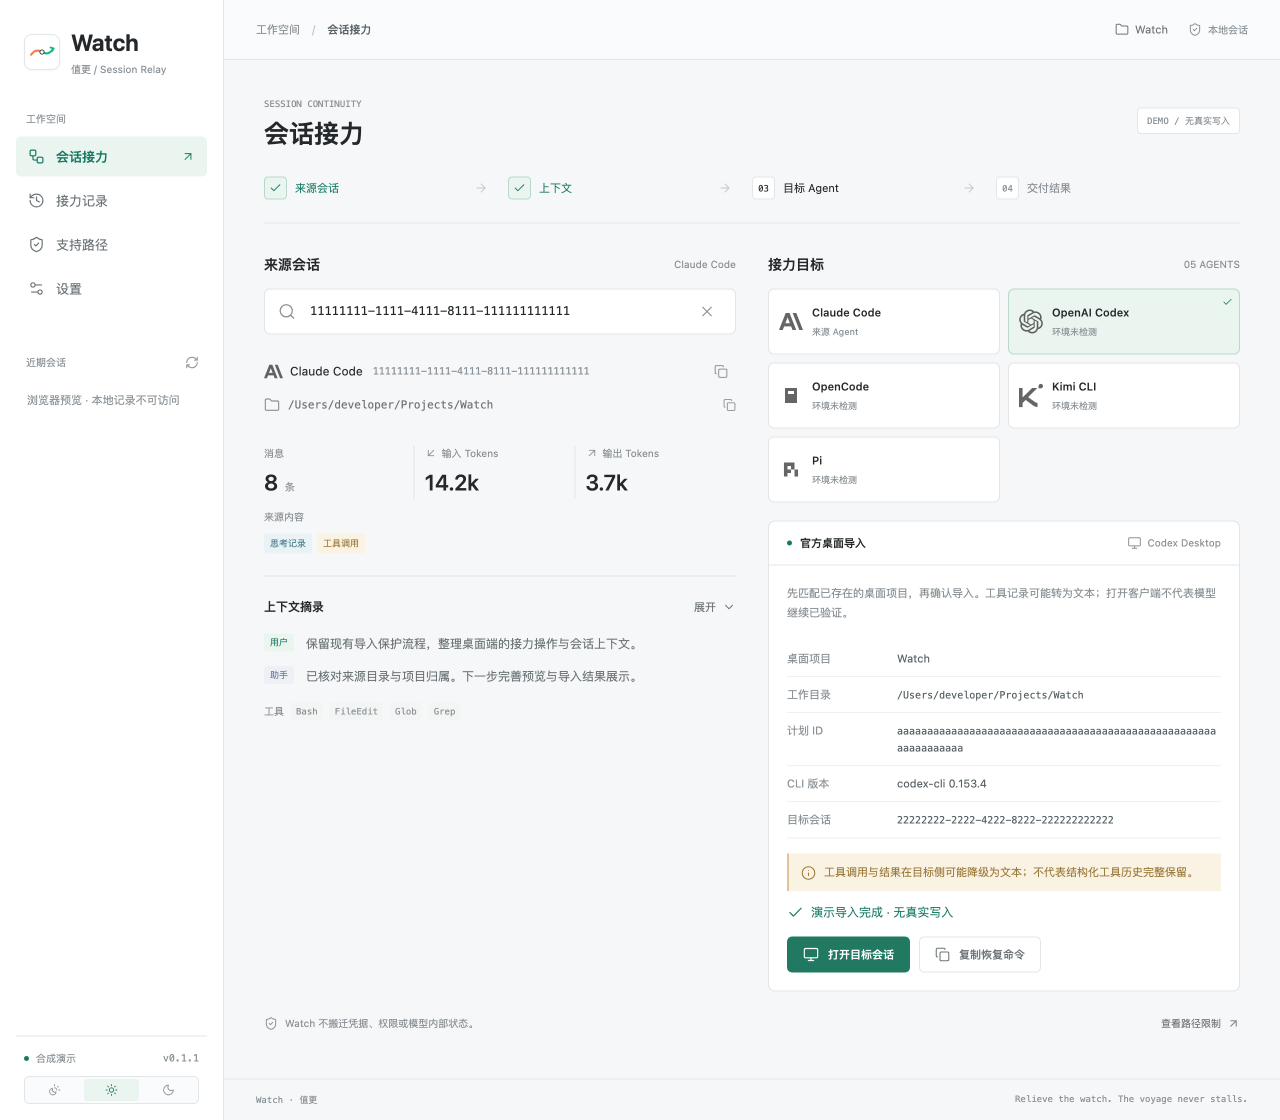
Task: Click the warning info icon
Action: [808, 873]
